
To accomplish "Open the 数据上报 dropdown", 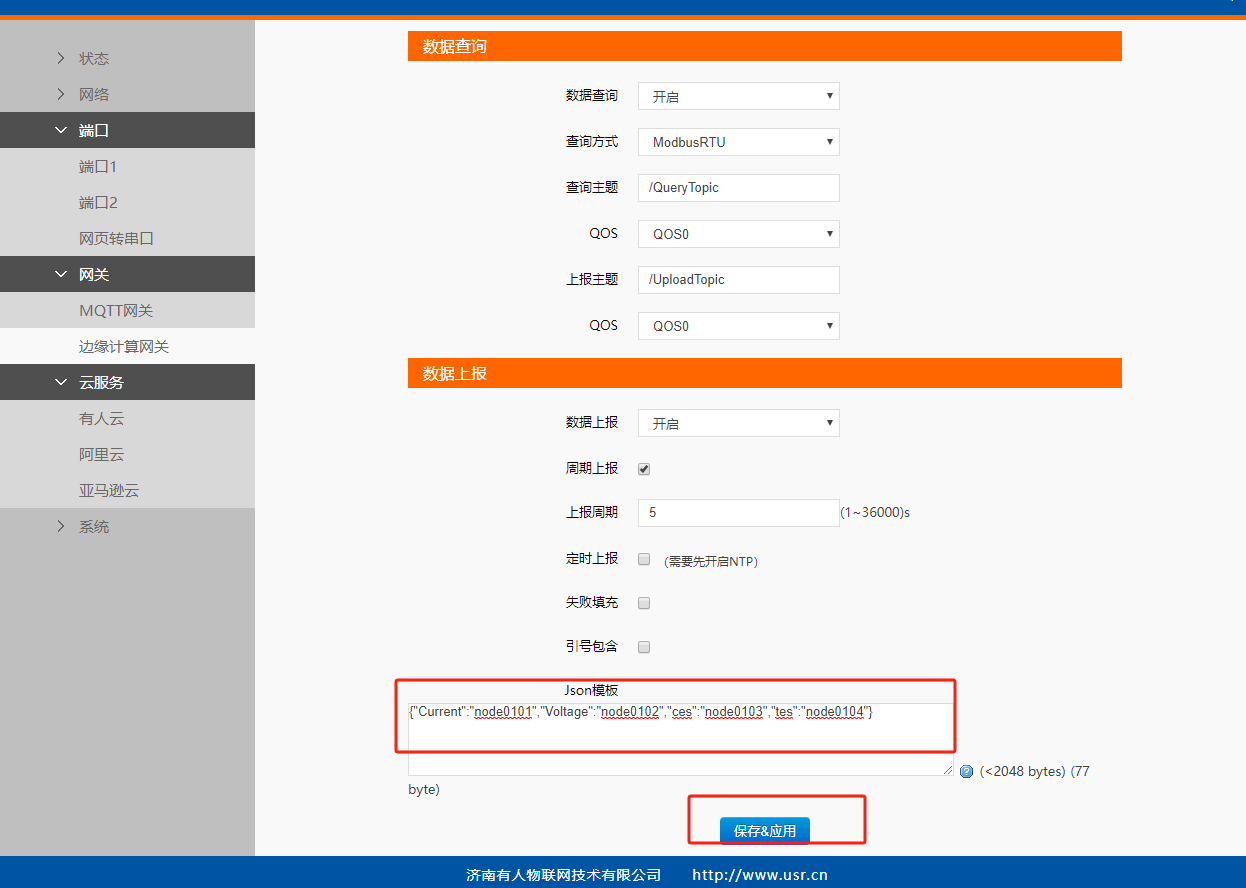I will coord(738,423).
